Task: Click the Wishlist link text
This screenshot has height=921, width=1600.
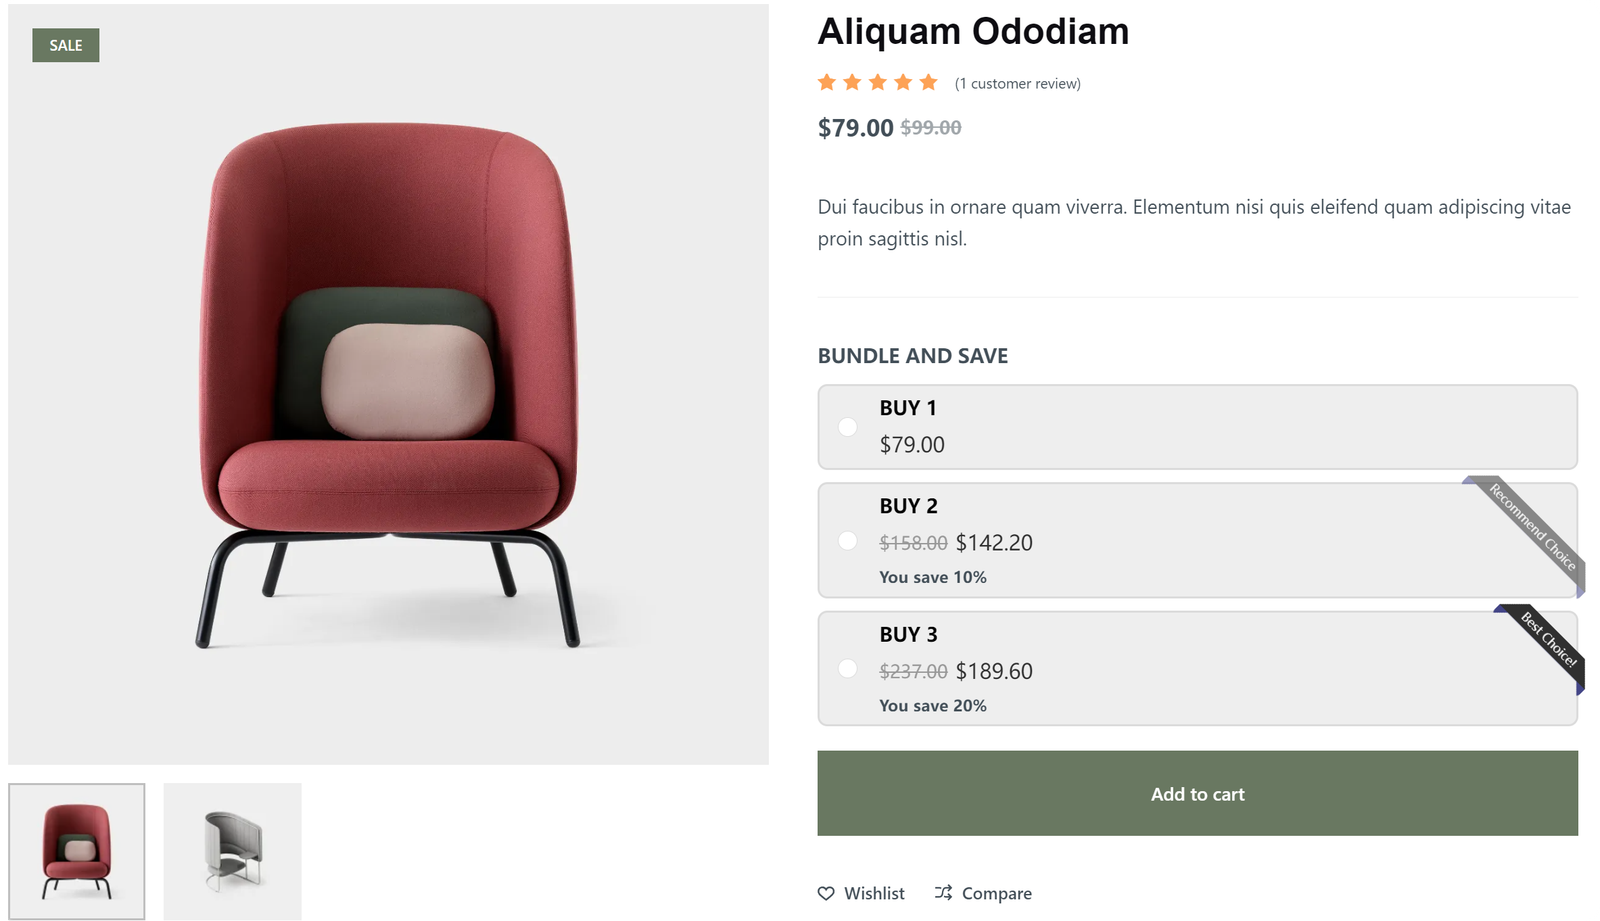Action: pos(874,893)
